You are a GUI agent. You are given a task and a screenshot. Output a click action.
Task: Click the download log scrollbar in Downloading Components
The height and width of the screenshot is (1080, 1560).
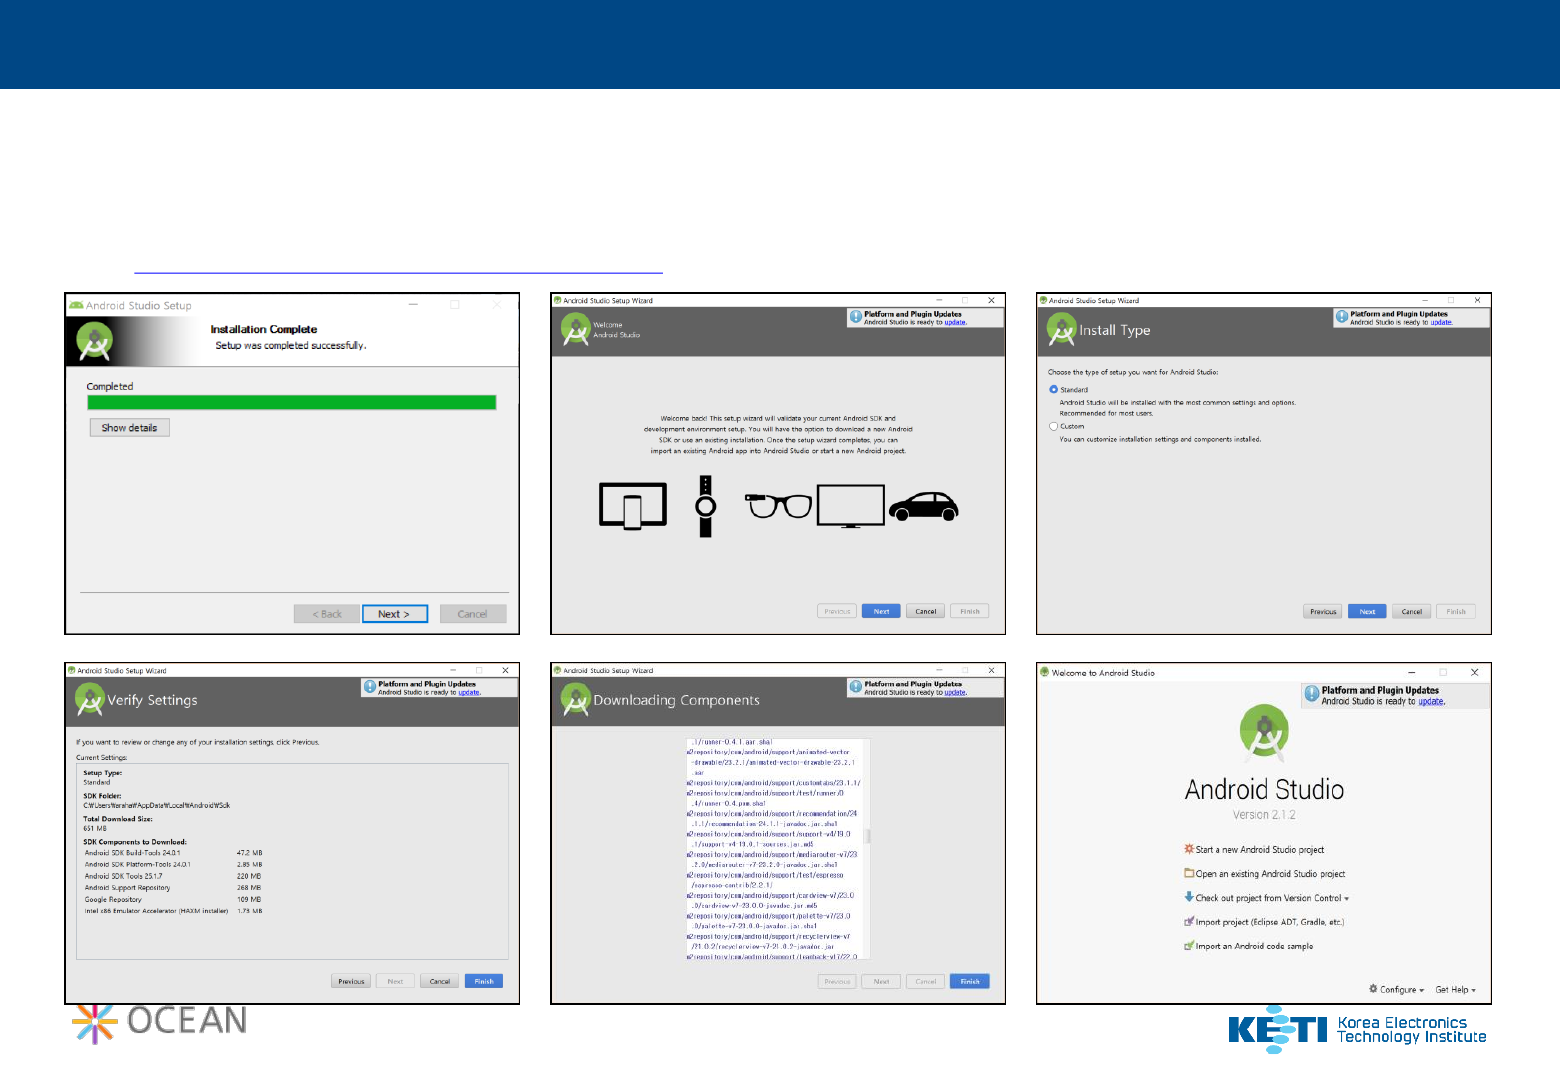tap(868, 836)
